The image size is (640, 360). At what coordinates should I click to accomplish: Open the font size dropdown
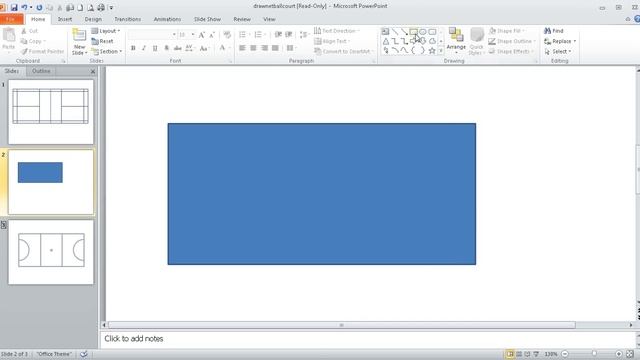[193, 35]
